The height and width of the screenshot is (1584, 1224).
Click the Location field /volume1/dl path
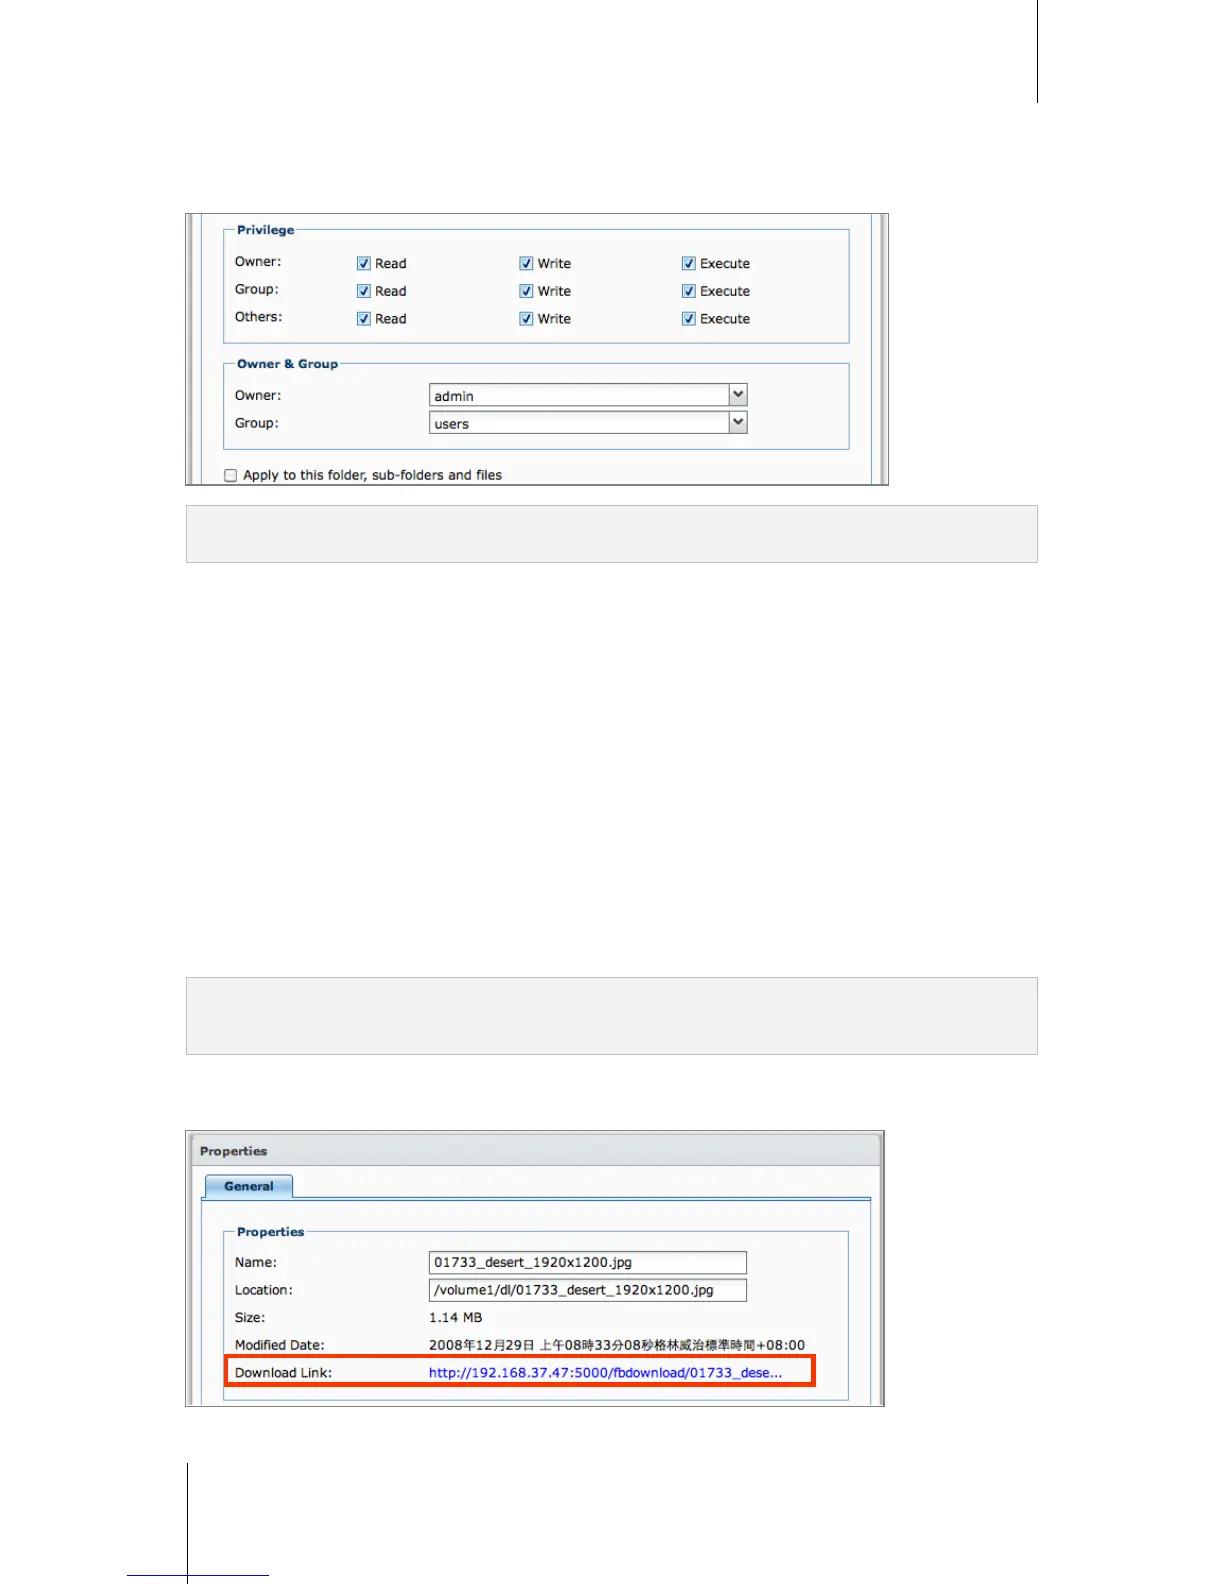pyautogui.click(x=588, y=1290)
